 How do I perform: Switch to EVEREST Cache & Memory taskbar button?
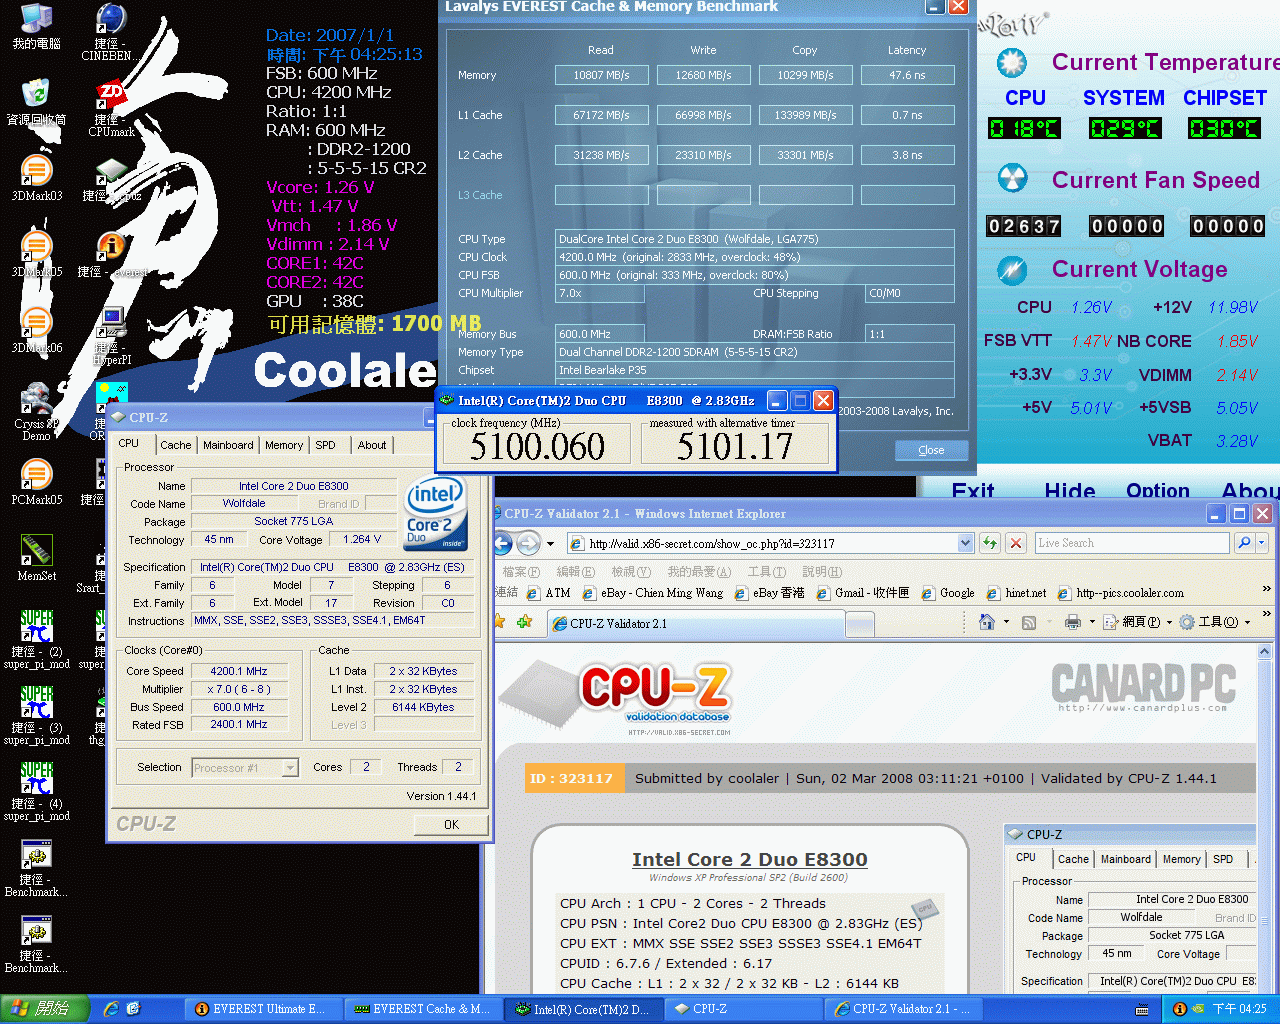422,1009
